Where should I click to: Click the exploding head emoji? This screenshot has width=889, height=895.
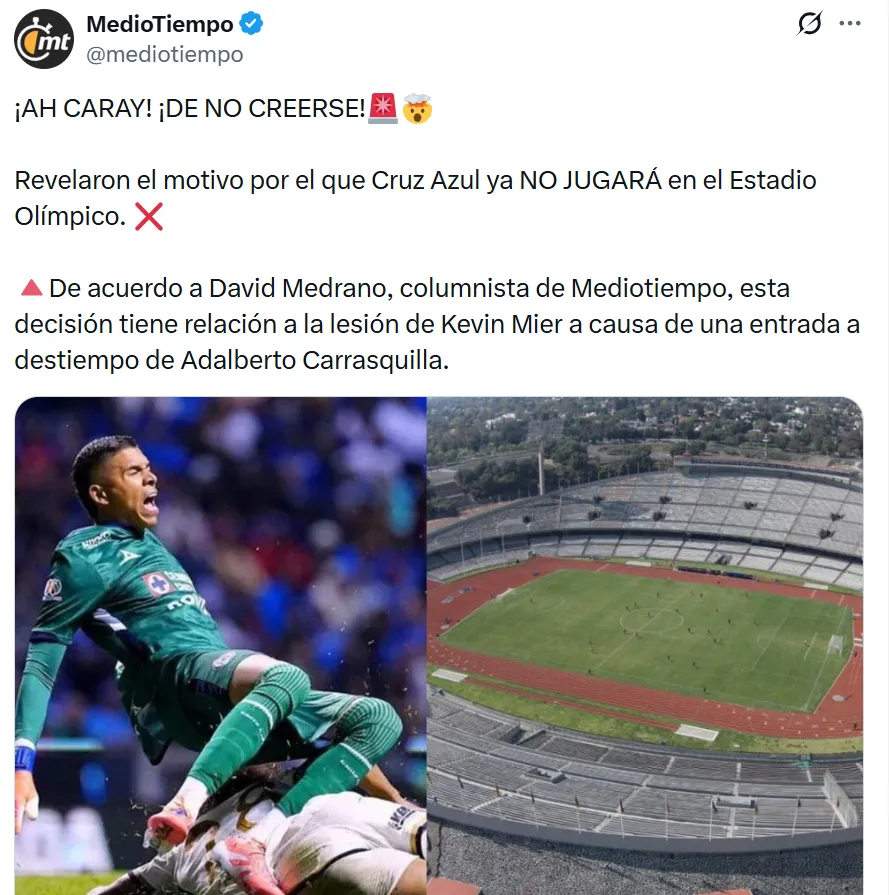(x=417, y=108)
